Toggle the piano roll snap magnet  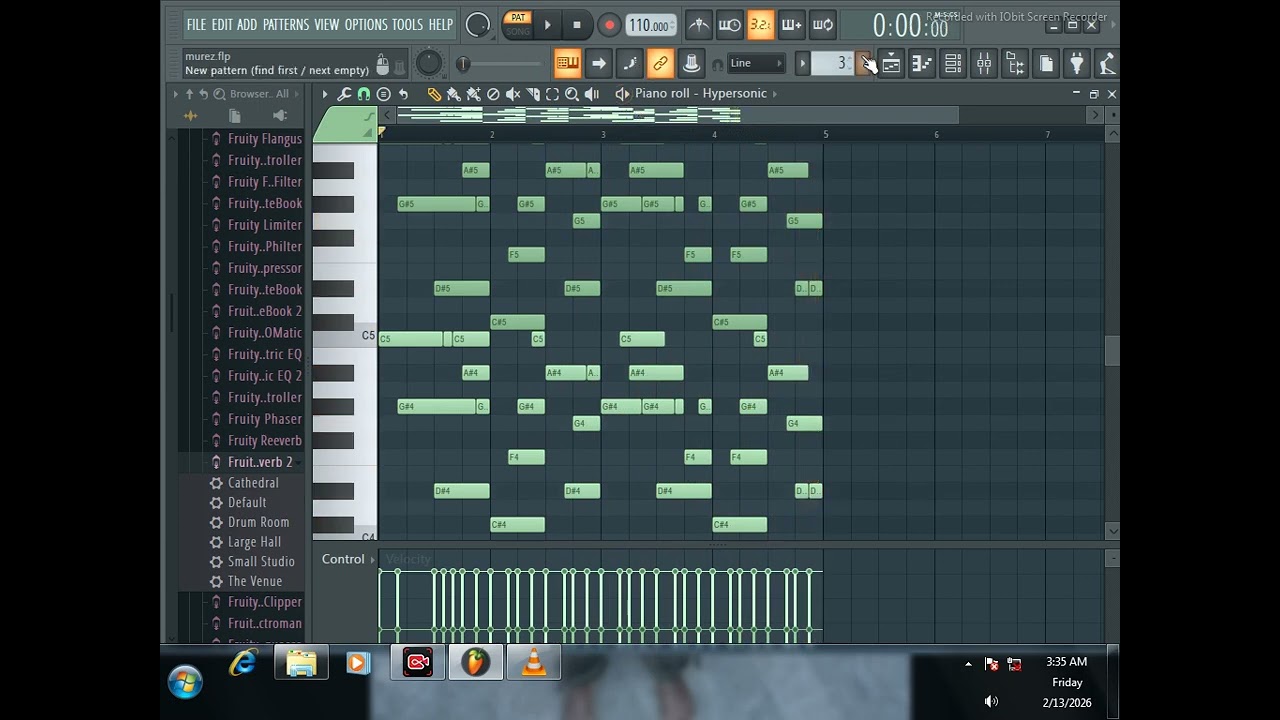364,94
